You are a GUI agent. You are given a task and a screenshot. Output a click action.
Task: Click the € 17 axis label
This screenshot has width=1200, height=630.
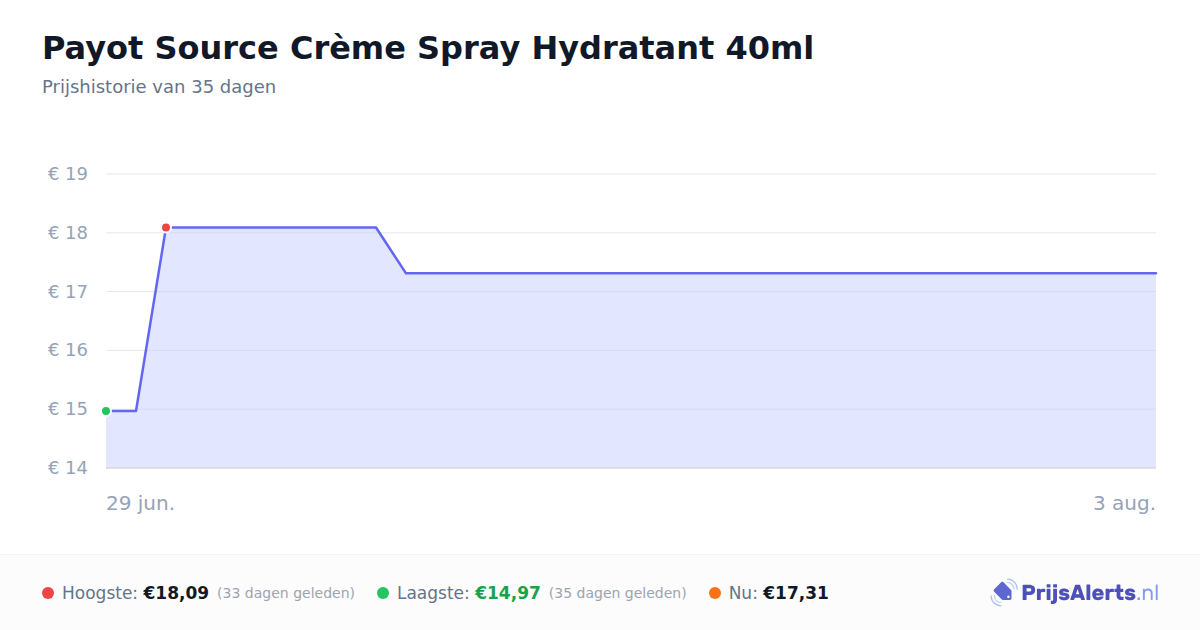point(68,292)
